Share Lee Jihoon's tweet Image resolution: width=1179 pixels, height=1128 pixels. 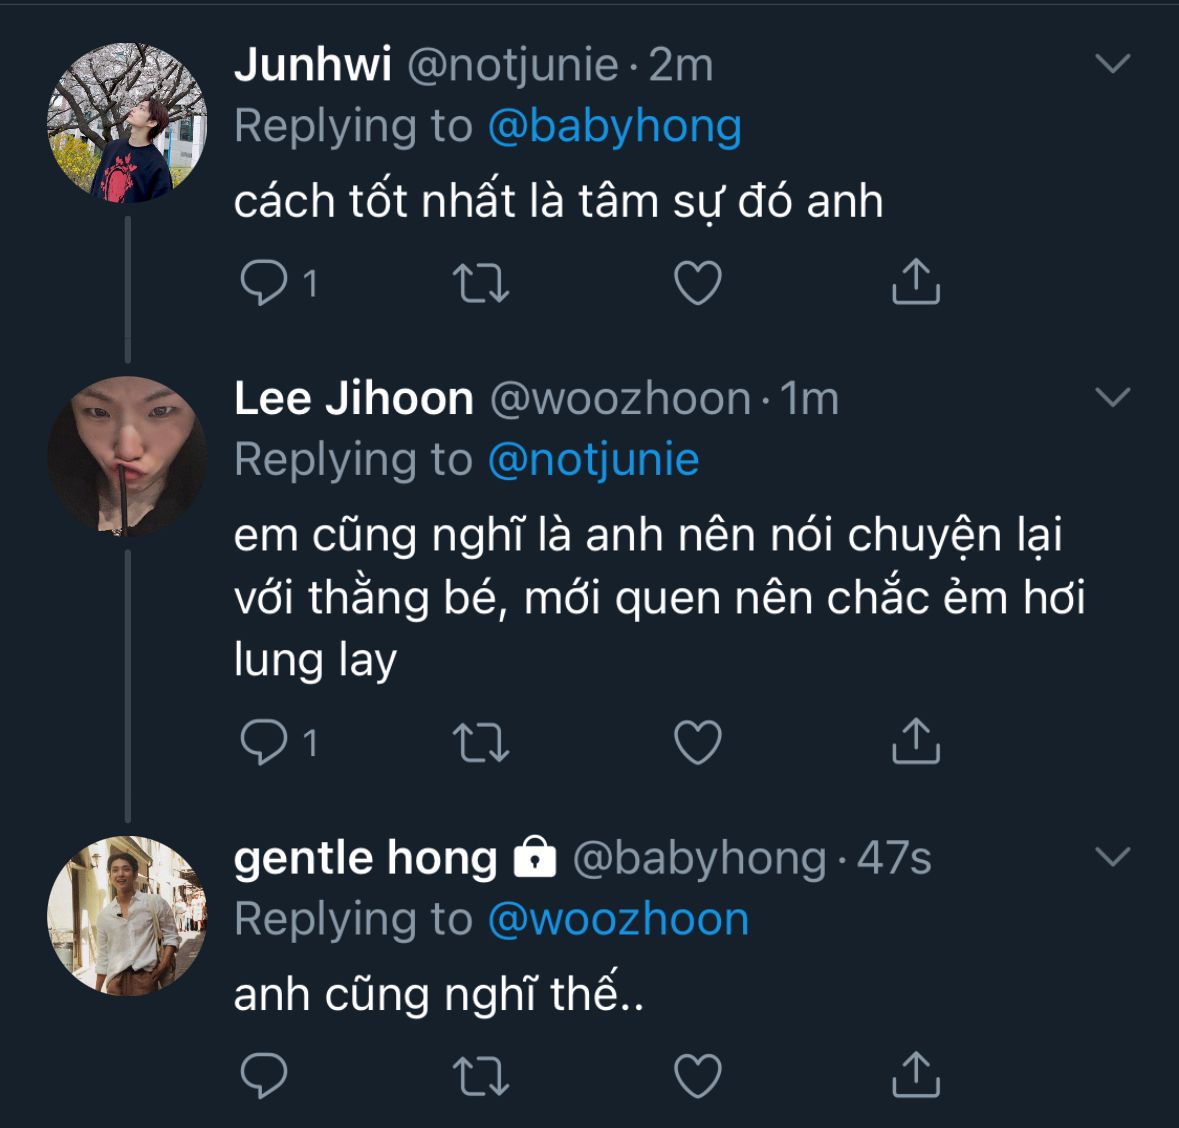[x=915, y=741]
